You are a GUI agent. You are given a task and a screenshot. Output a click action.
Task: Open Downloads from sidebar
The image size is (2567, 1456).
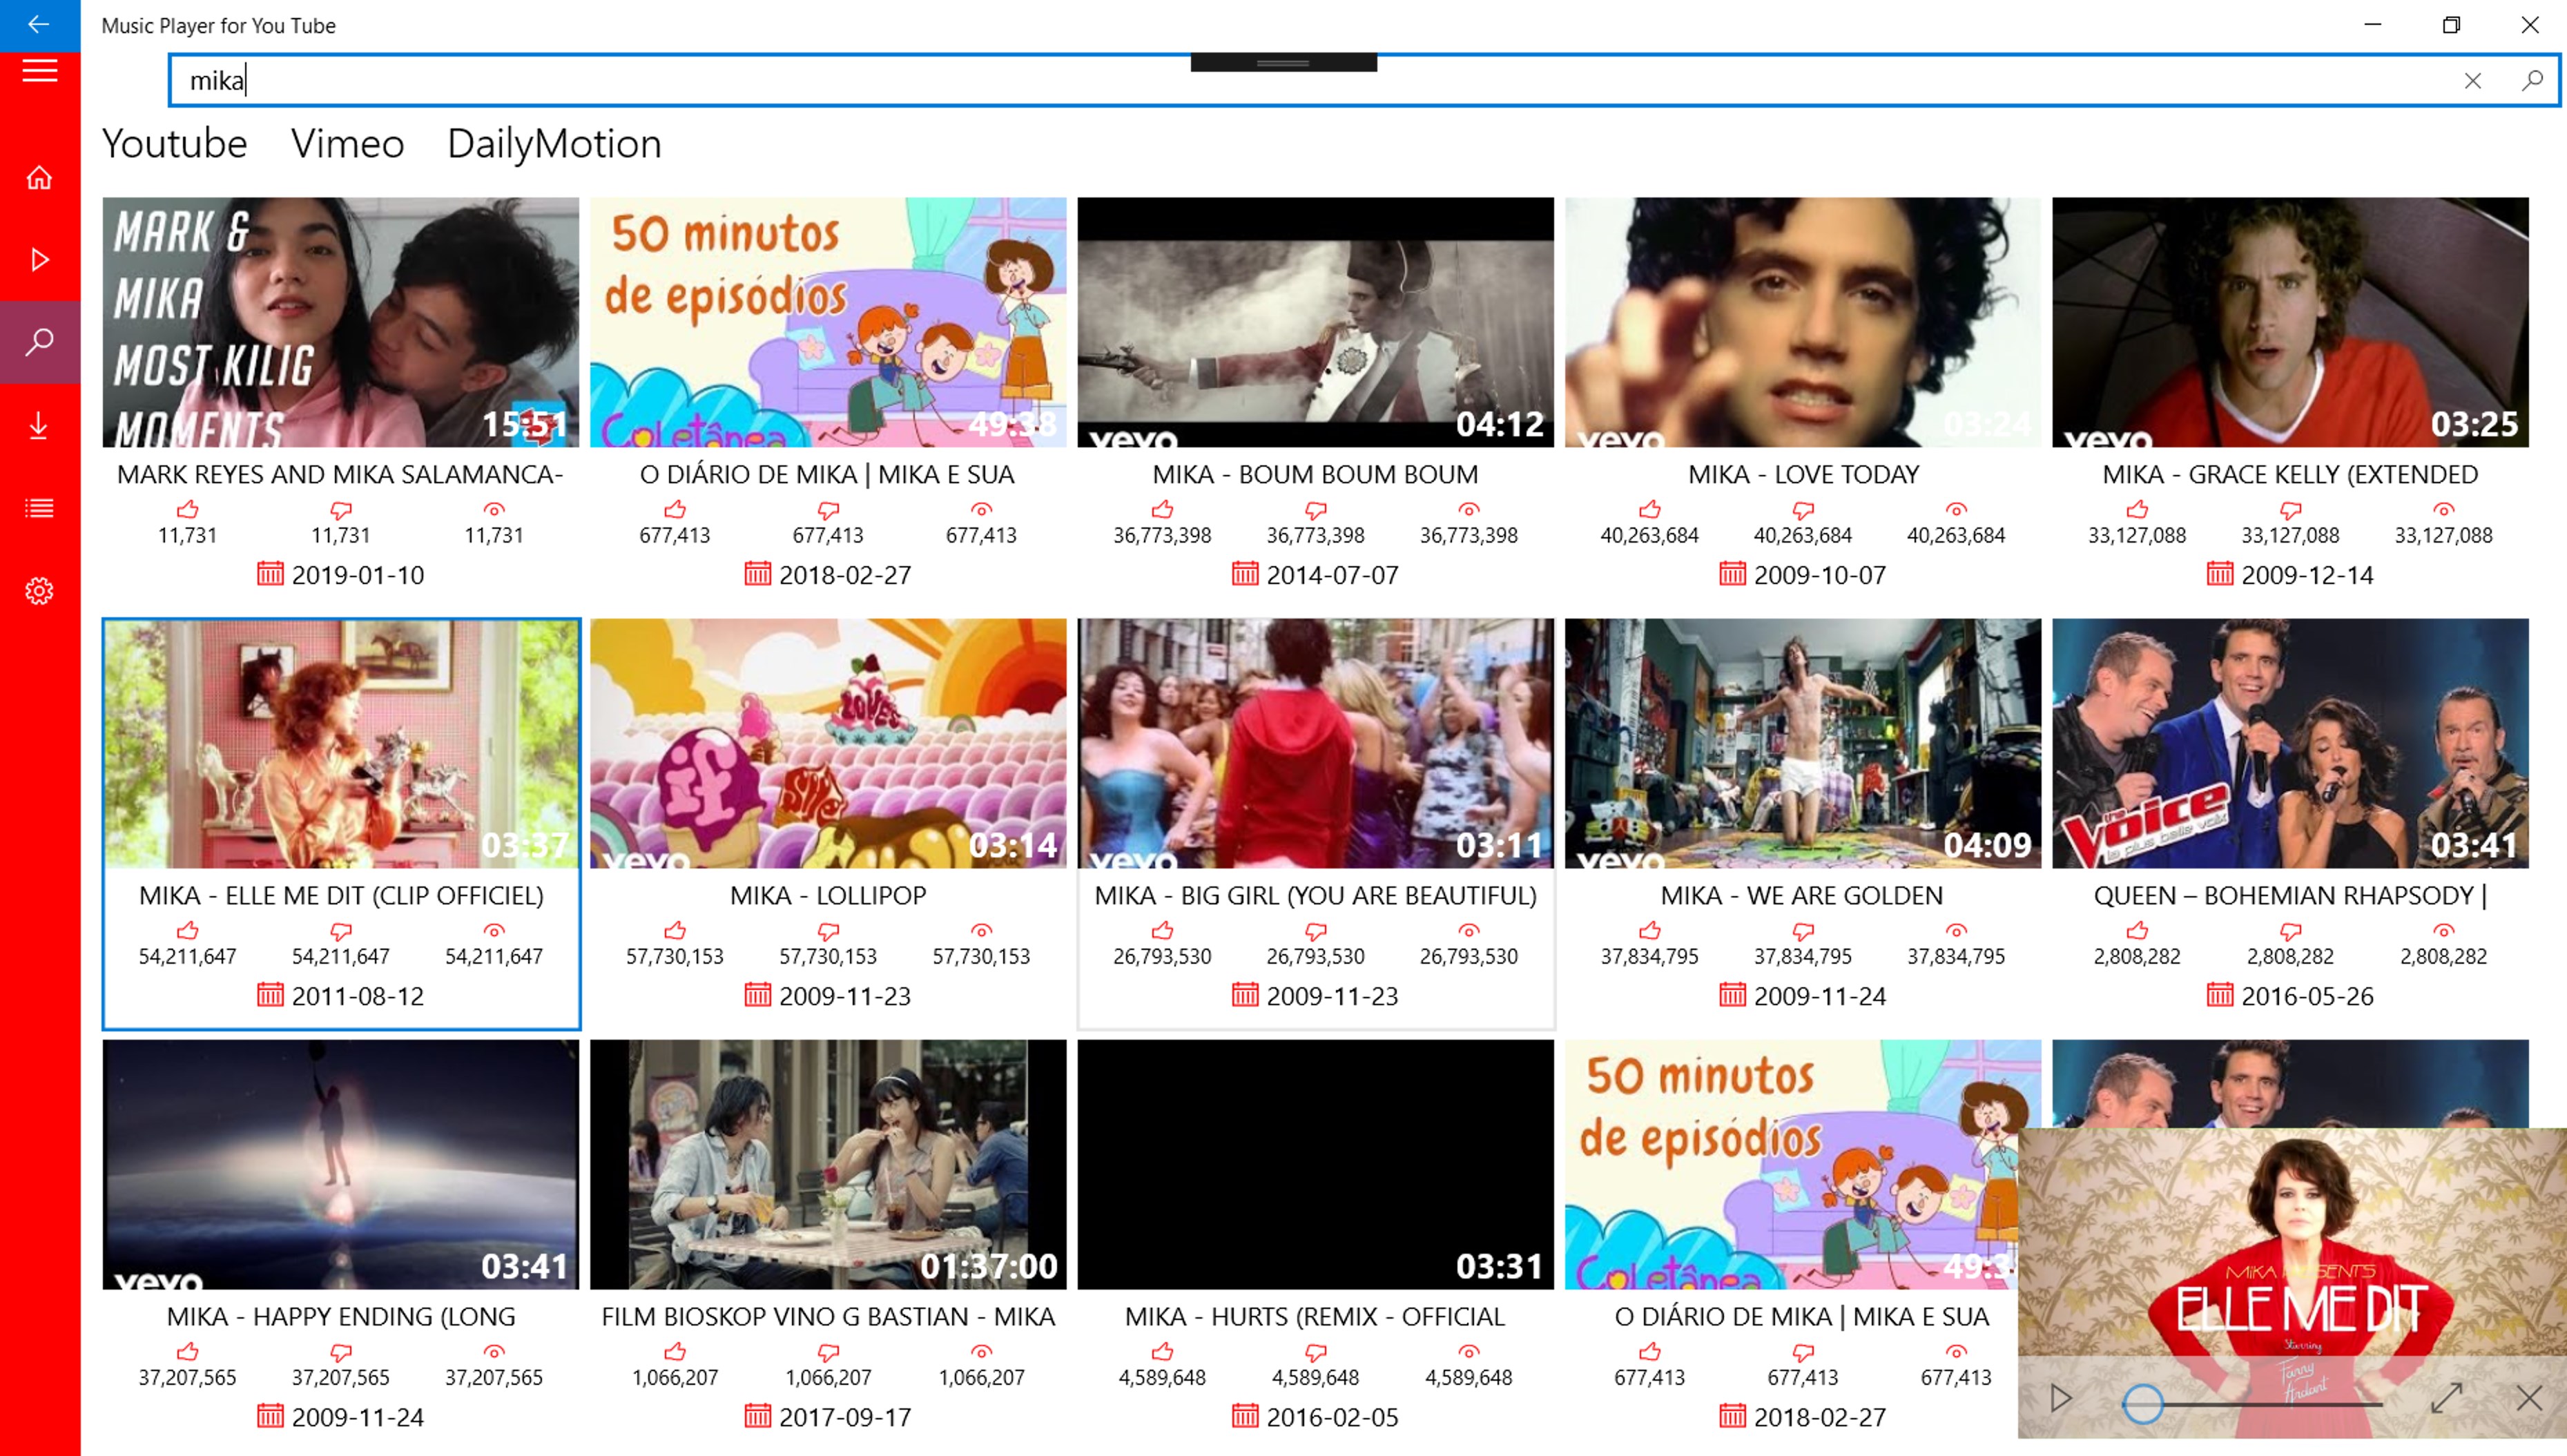tap(39, 425)
